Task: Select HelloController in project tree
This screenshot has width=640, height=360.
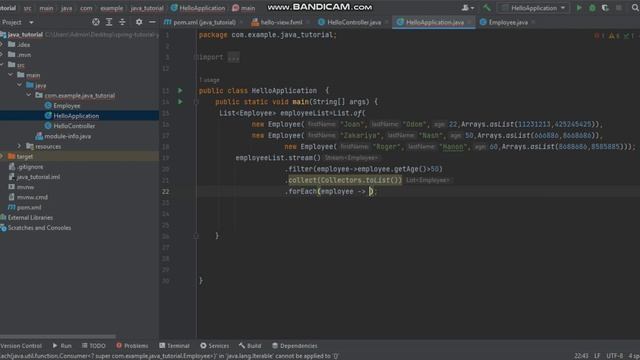Action: point(74,126)
